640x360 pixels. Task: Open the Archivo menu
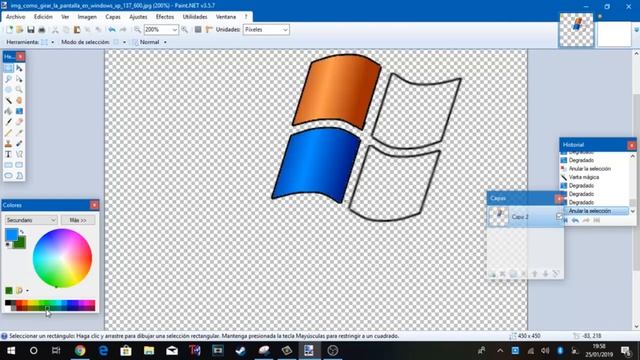pos(16,17)
